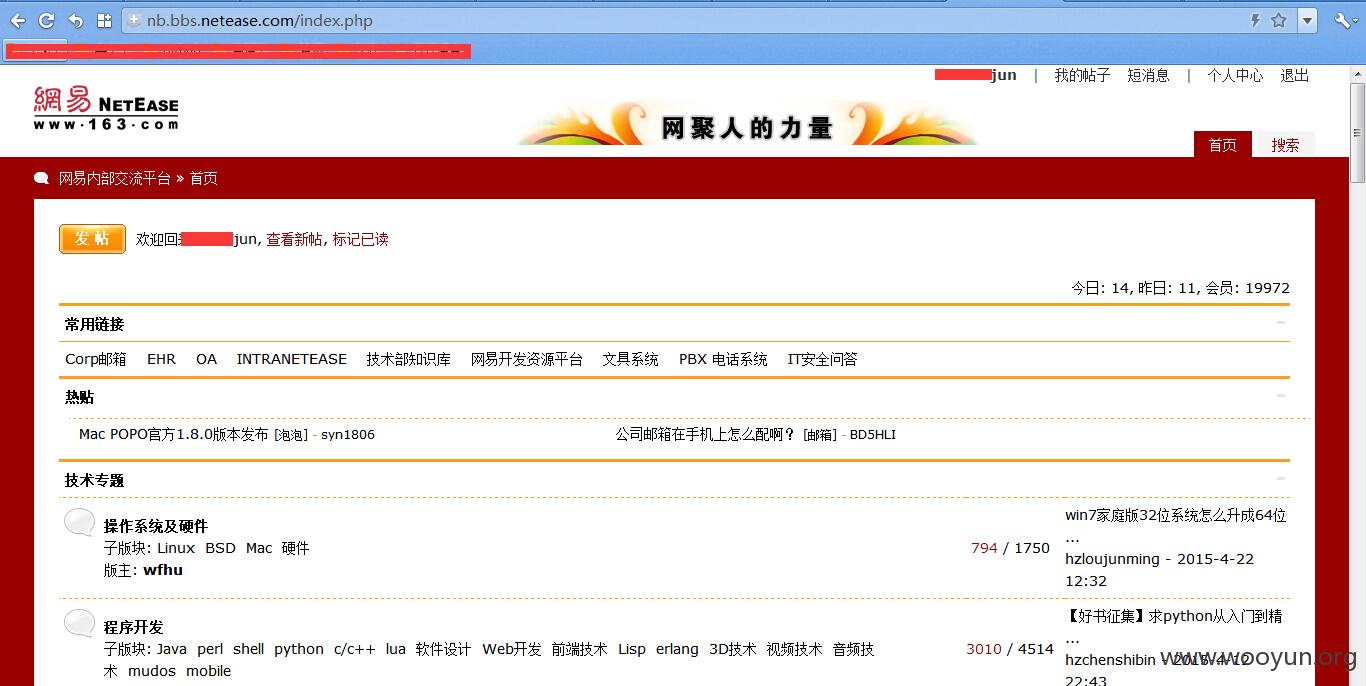Open hot post 公司邮箱在手机上怎么配啊
1366x686 pixels.
(706, 434)
